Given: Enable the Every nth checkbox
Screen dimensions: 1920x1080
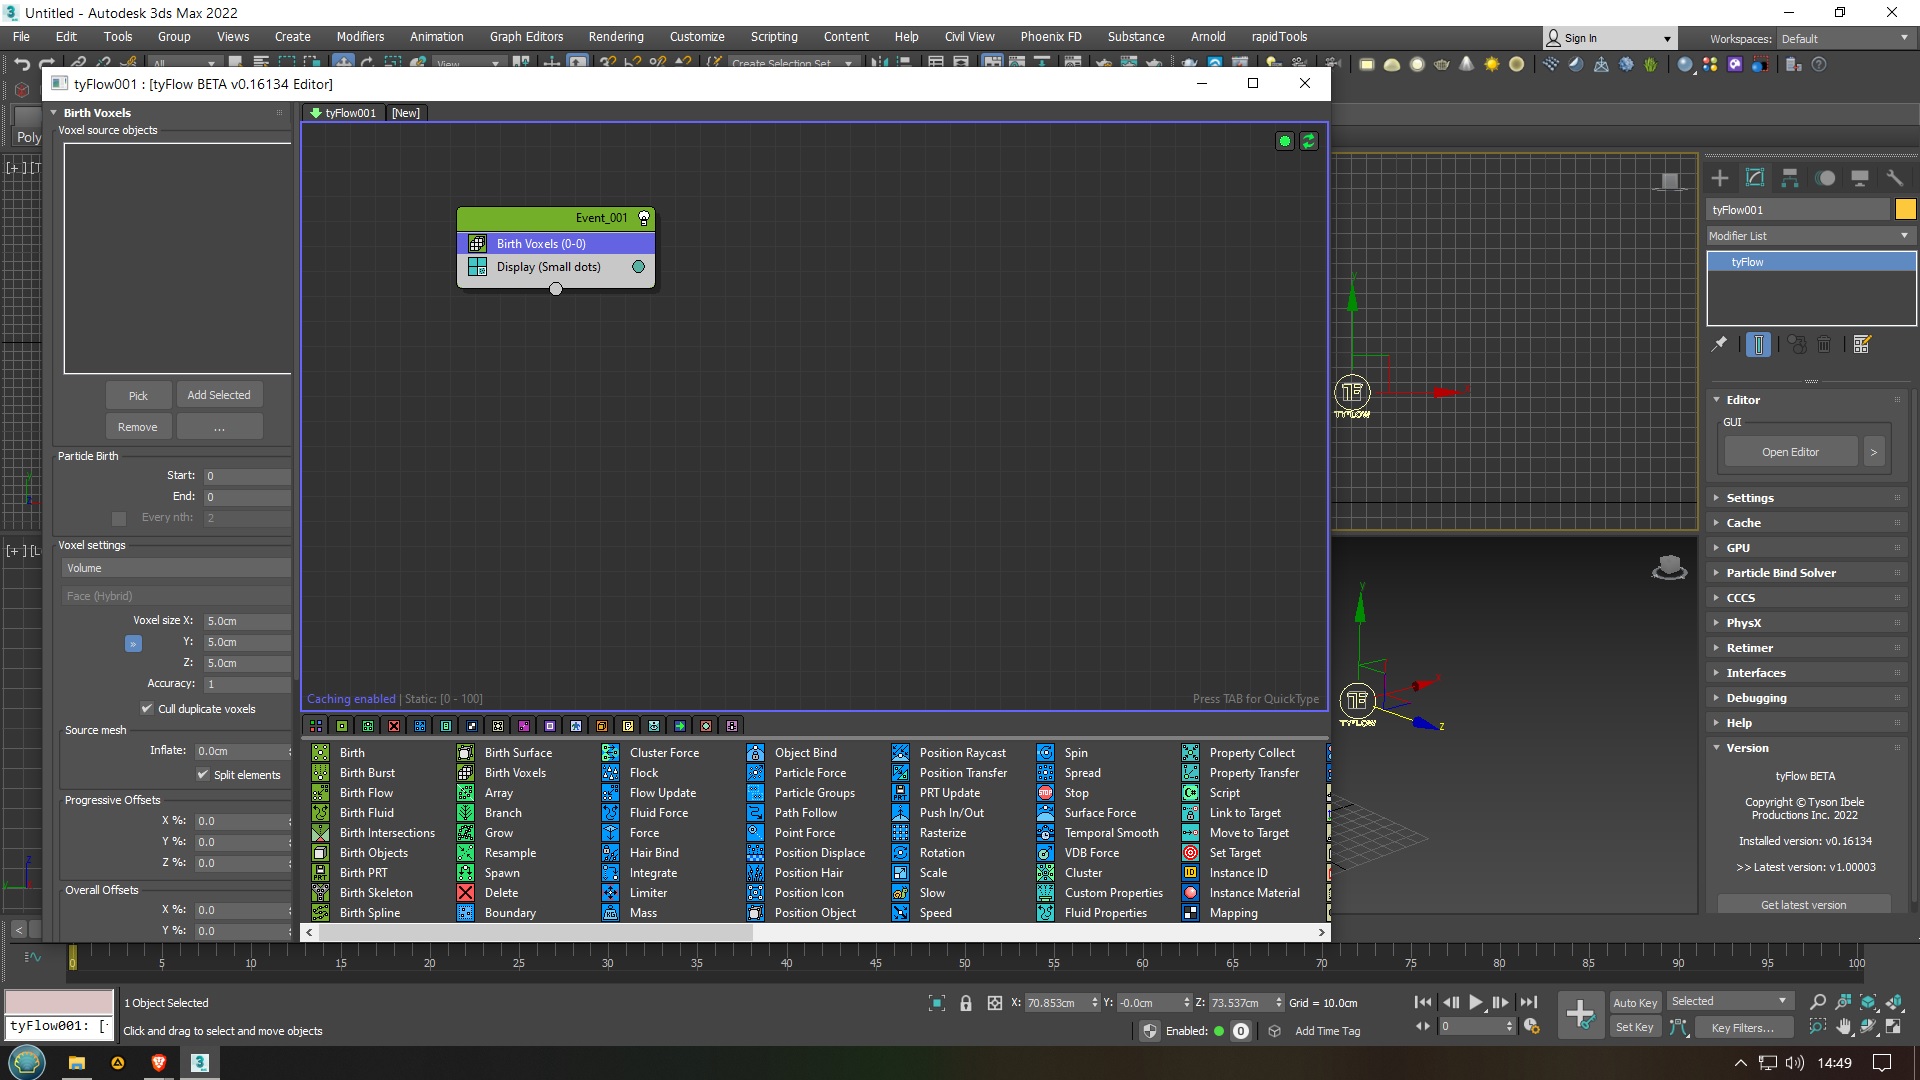Looking at the screenshot, I should coord(119,518).
